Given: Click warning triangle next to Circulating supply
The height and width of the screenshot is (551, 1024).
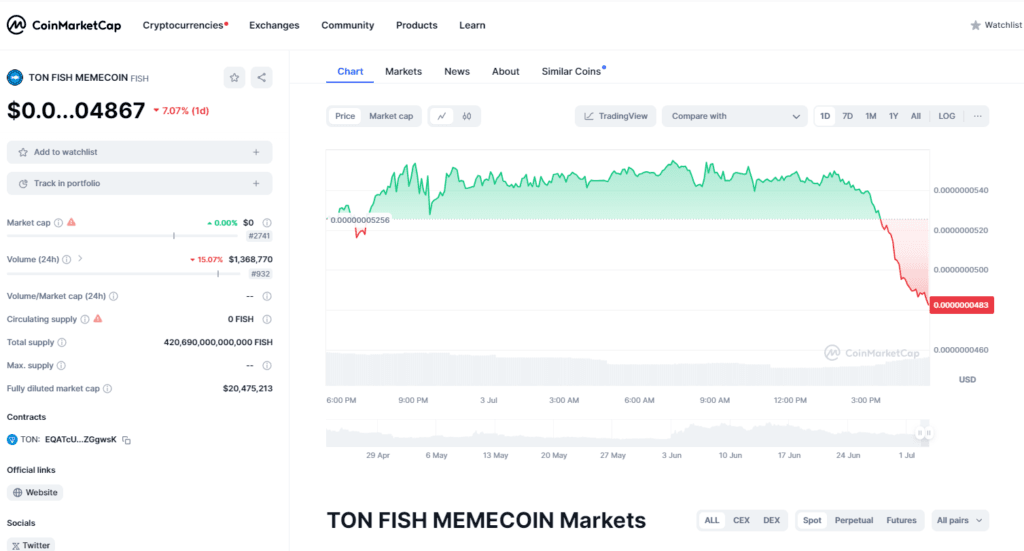Looking at the screenshot, I should click(x=98, y=319).
